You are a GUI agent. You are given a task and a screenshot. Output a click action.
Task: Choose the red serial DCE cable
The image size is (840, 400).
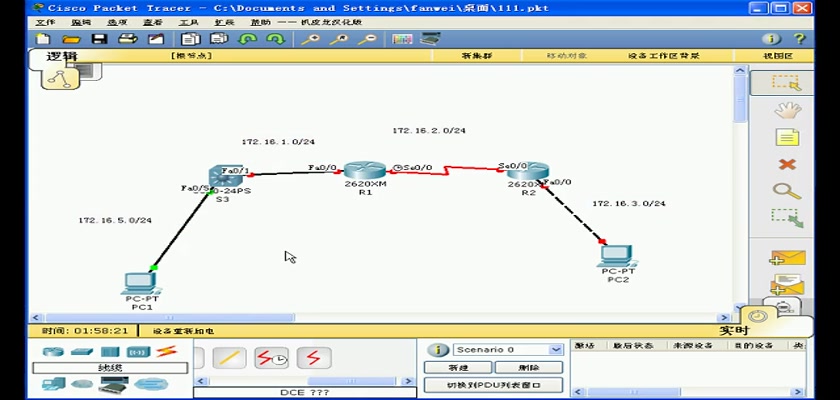(272, 358)
